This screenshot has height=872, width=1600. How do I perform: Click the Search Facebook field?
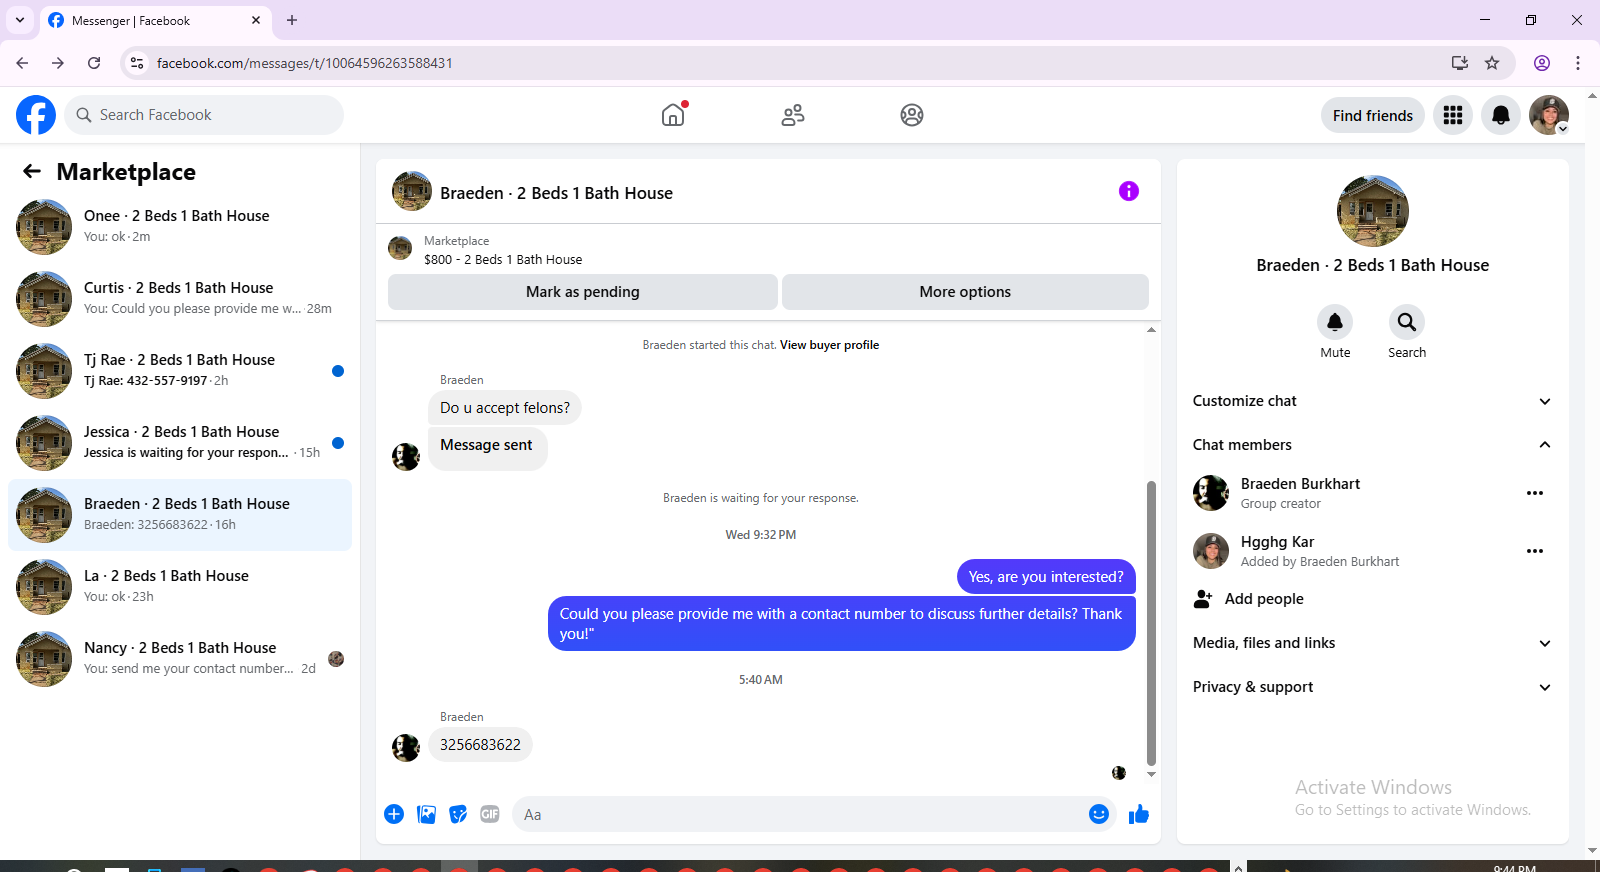[x=204, y=115]
